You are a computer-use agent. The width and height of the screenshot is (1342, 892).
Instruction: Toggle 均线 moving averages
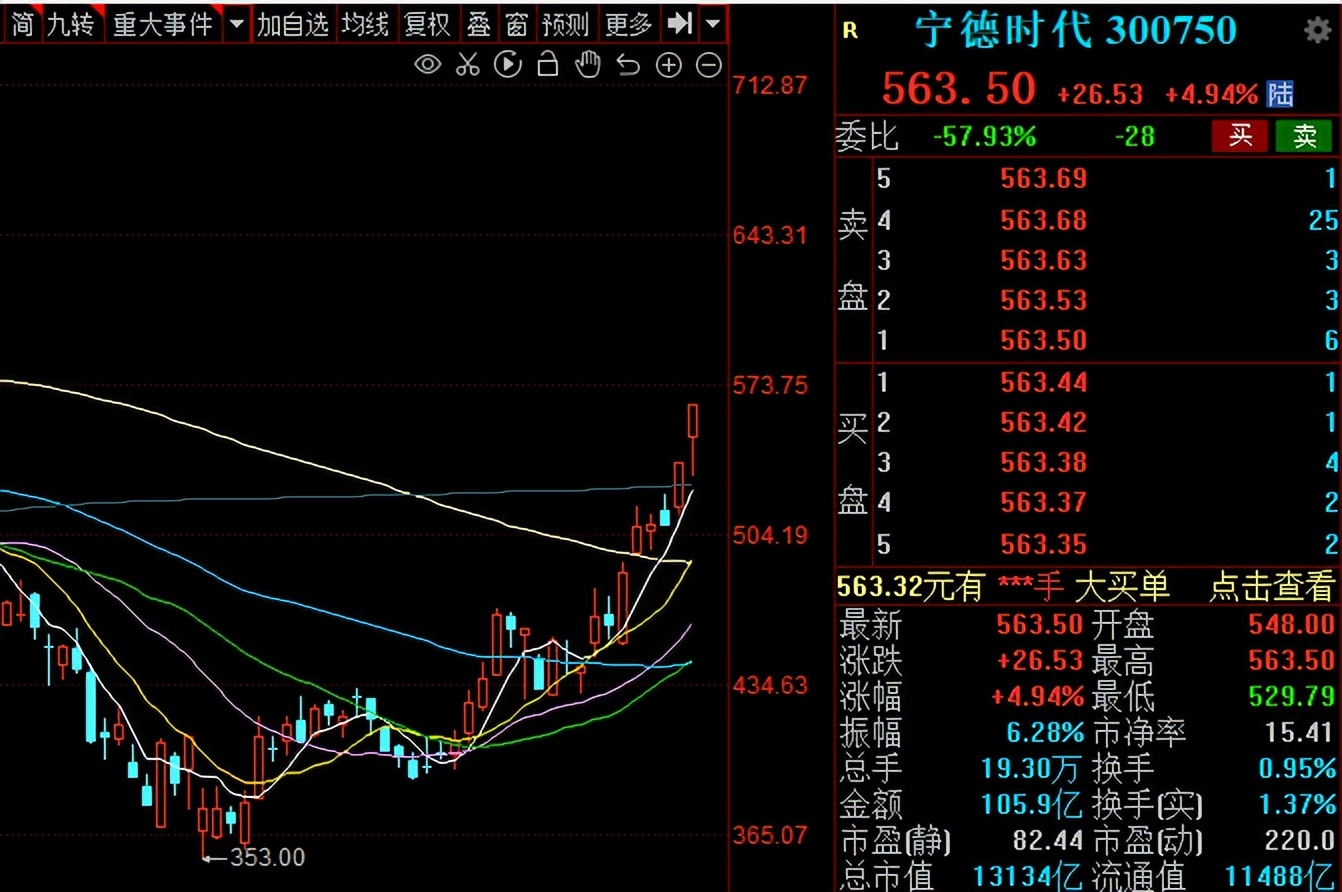pyautogui.click(x=365, y=23)
